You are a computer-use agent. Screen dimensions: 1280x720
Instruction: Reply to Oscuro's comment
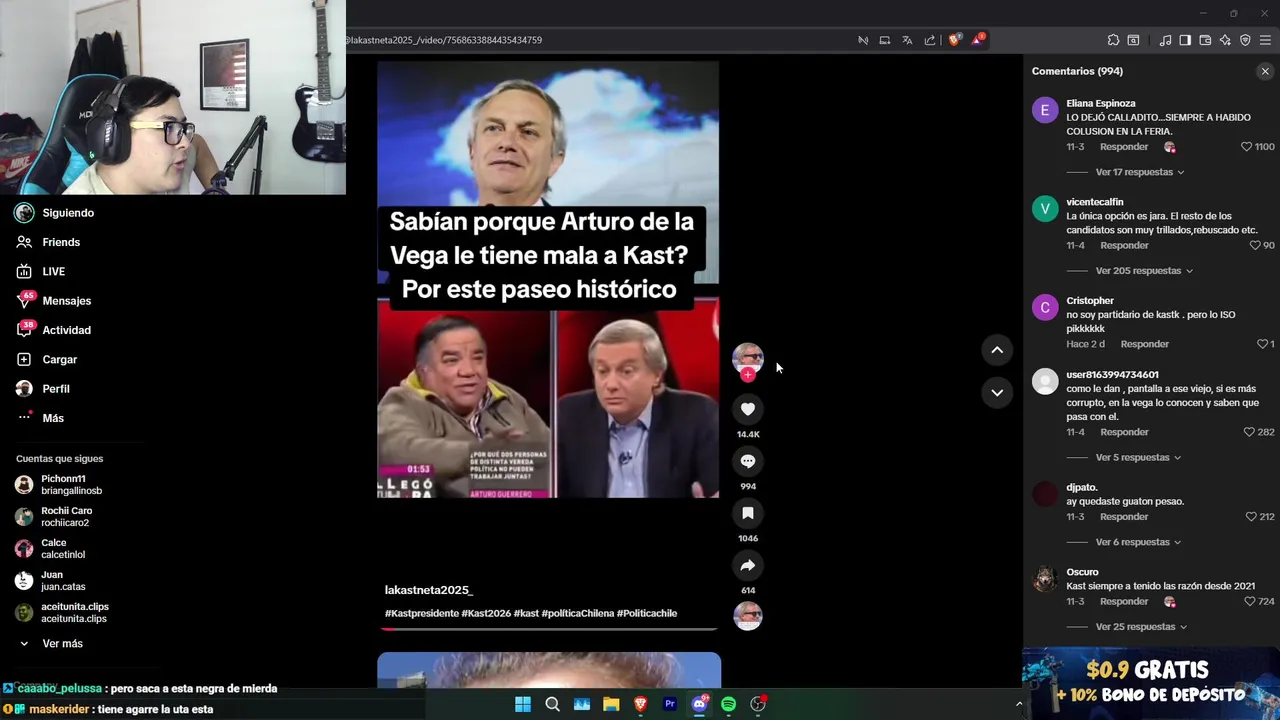1124,602
